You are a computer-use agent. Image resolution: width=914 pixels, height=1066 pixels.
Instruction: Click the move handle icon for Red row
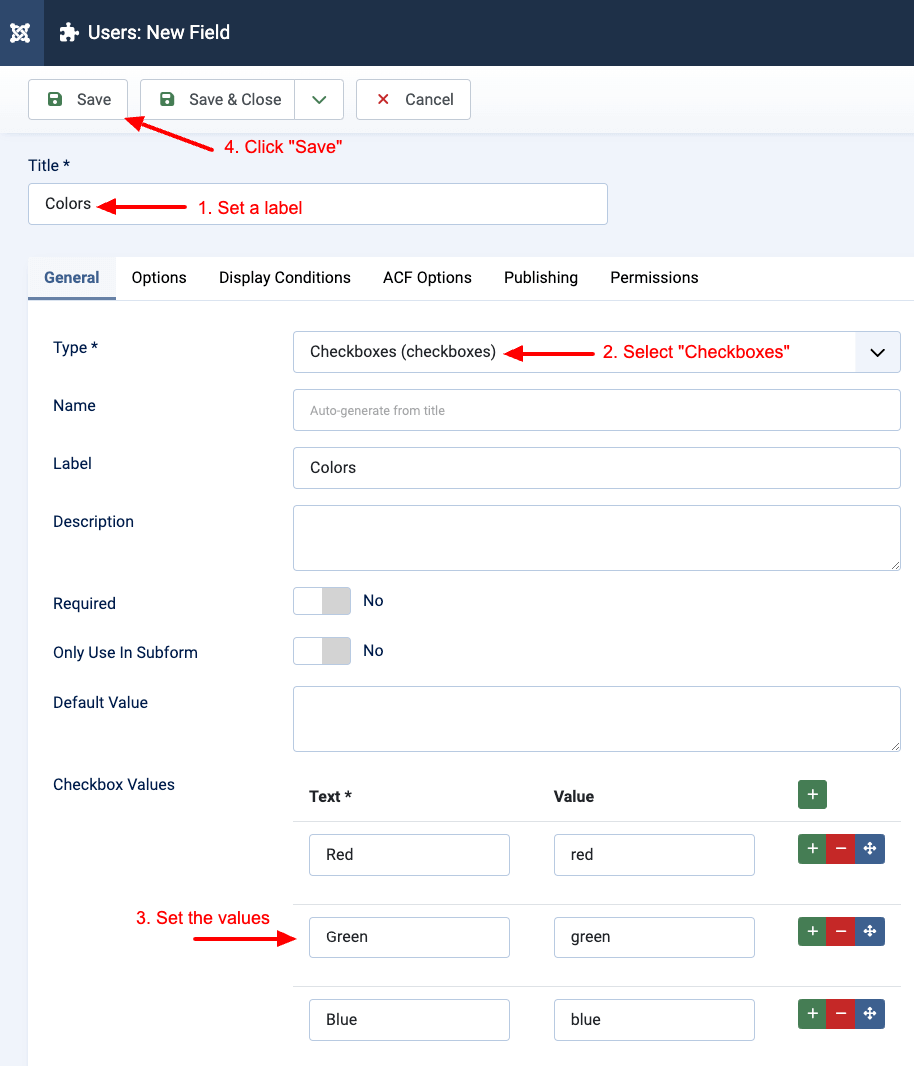pyautogui.click(x=870, y=849)
